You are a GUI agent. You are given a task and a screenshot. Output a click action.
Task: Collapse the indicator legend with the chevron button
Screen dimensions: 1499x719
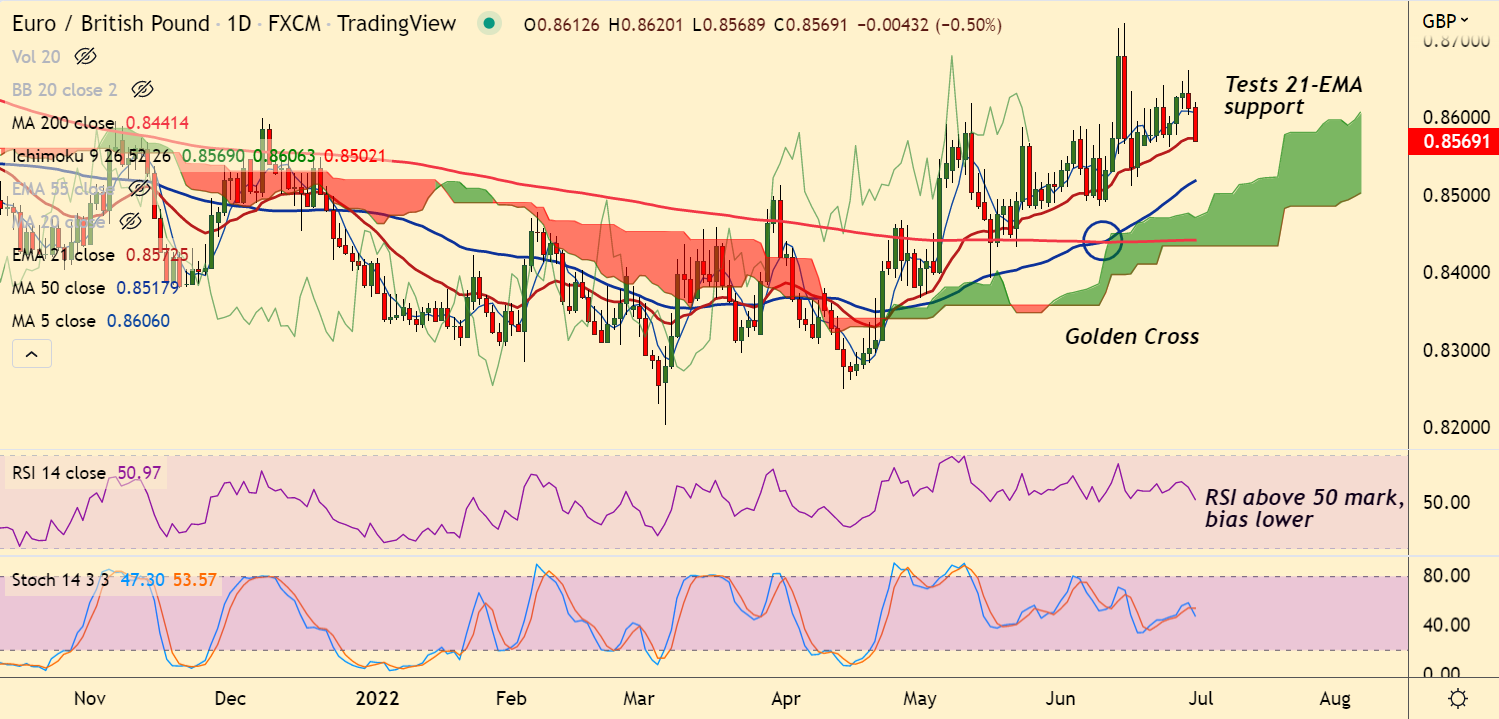tap(31, 353)
